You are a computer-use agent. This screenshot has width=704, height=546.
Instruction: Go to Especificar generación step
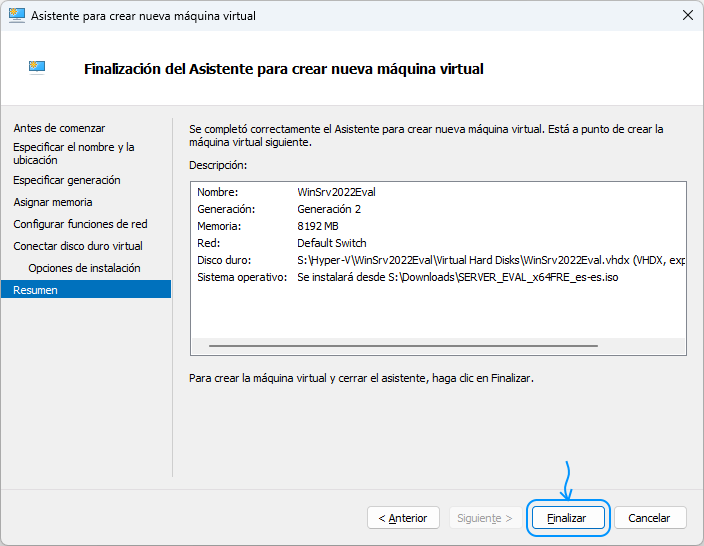[x=67, y=180]
